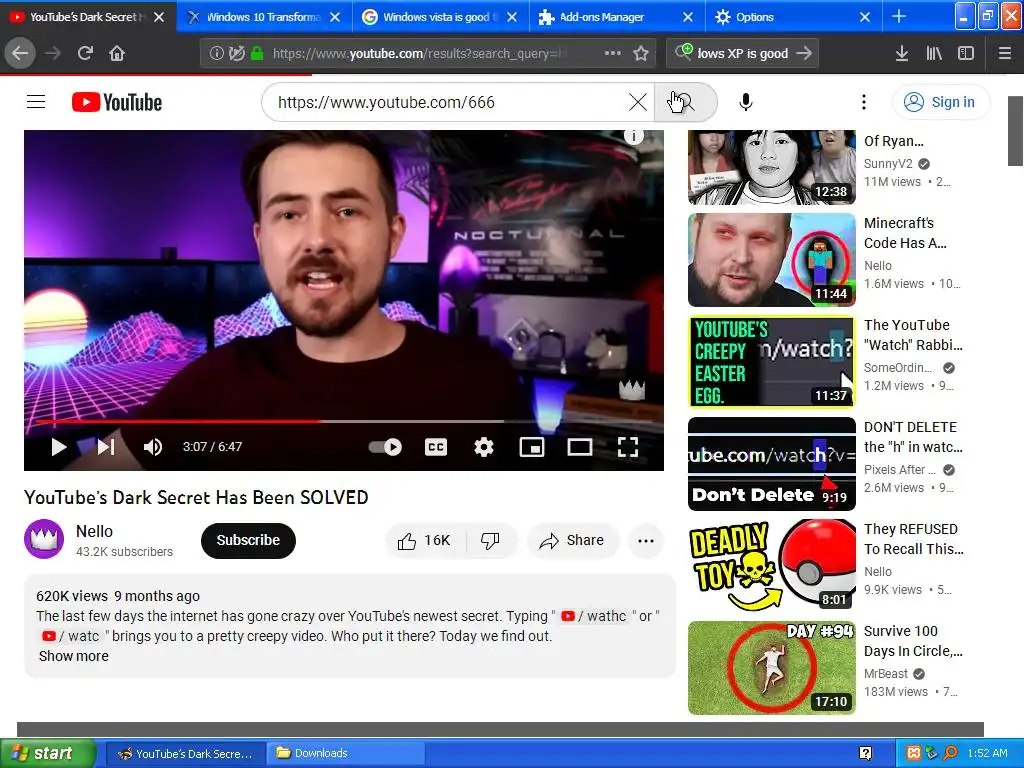Click the page vertical scrollbar thumb
The width and height of the screenshot is (1024, 768).
[x=1015, y=131]
